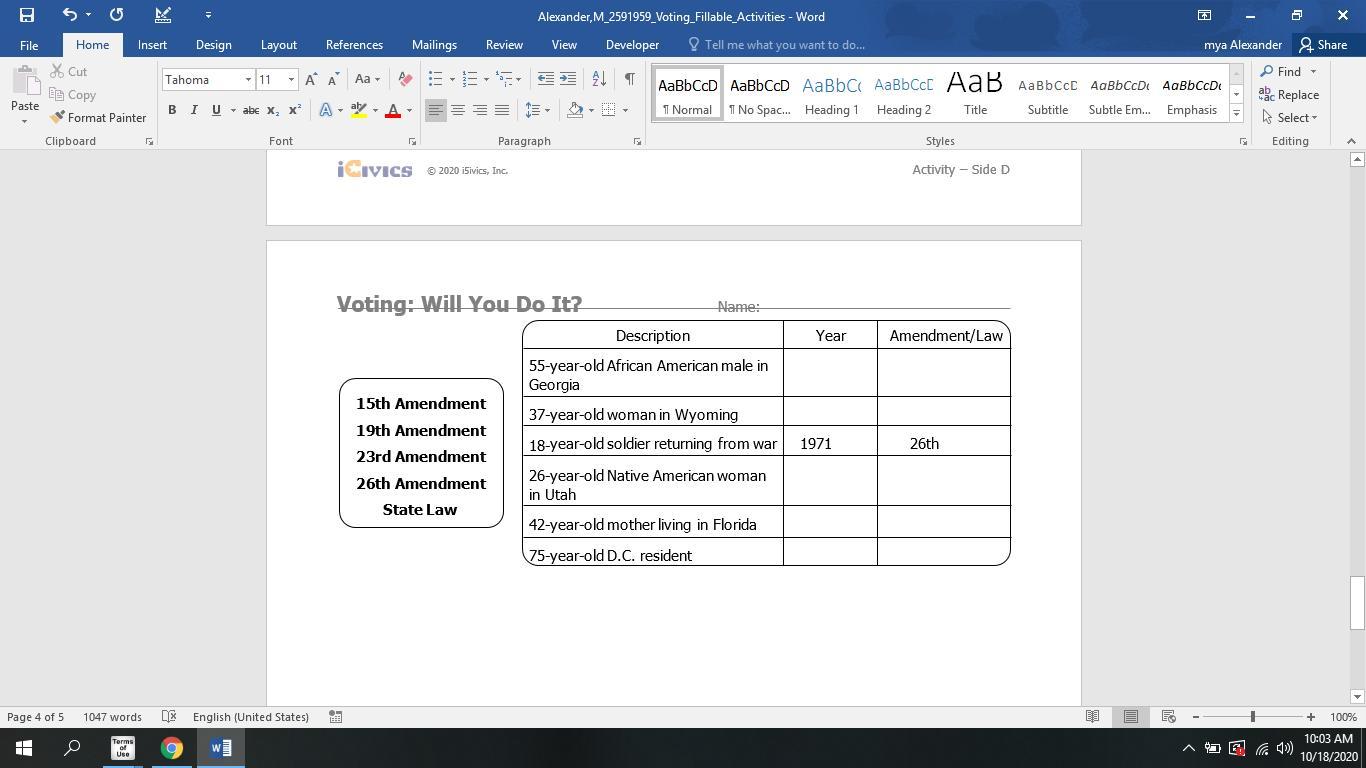
Task: Apply strikethrough to text
Action: pos(251,110)
